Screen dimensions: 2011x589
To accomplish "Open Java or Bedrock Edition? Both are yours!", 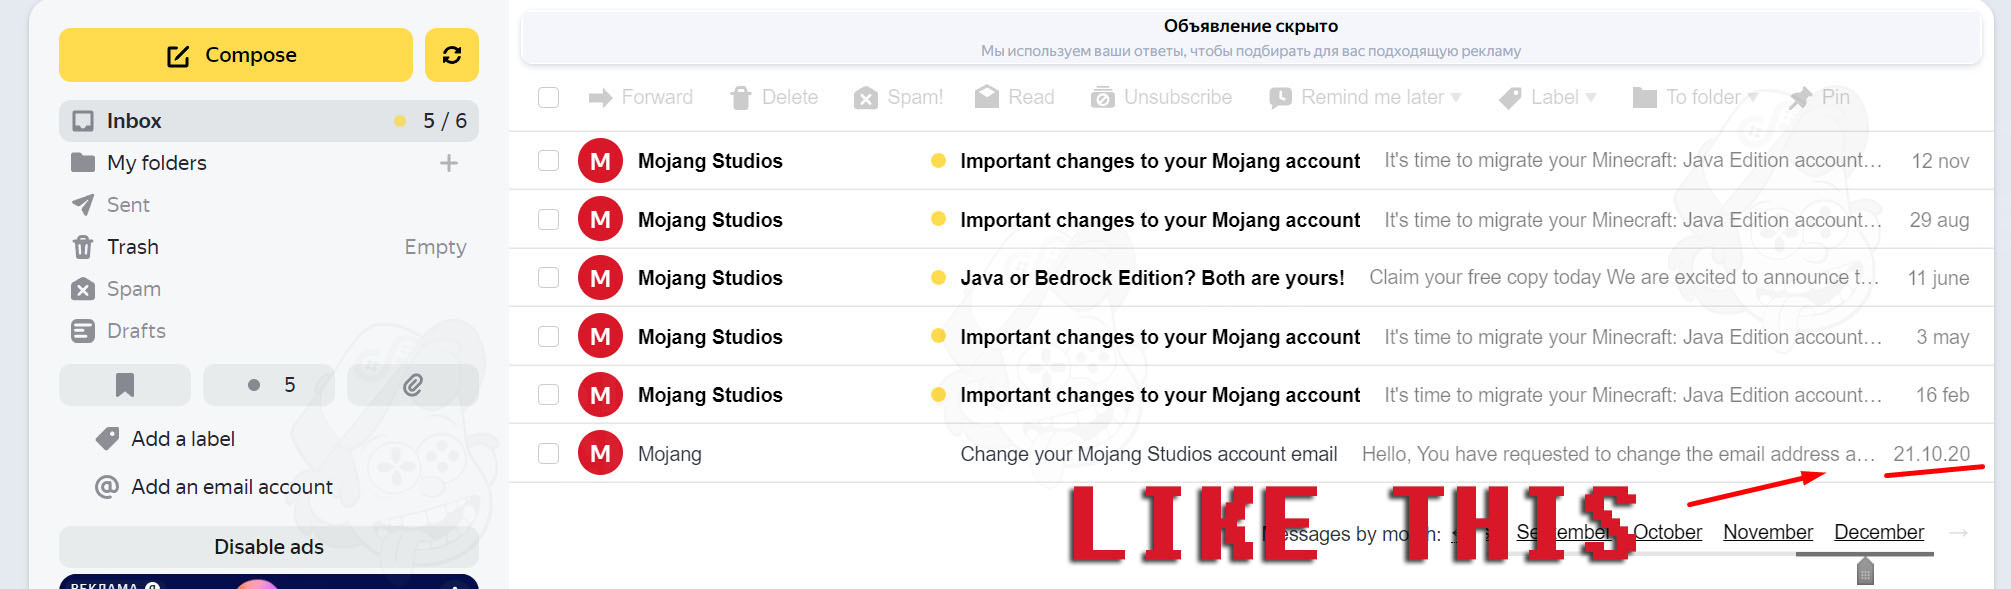I will (x=1152, y=278).
